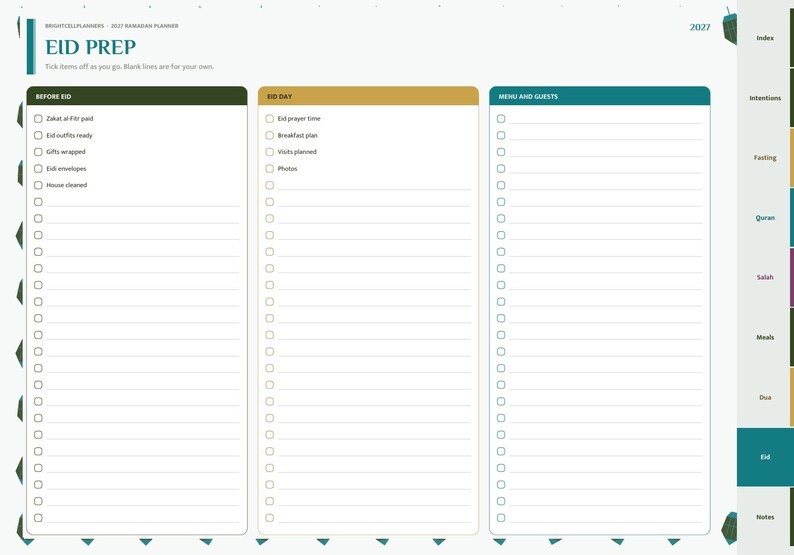Go to the Intentions tab
Image resolution: width=794 pixels, height=555 pixels.
[x=765, y=98]
